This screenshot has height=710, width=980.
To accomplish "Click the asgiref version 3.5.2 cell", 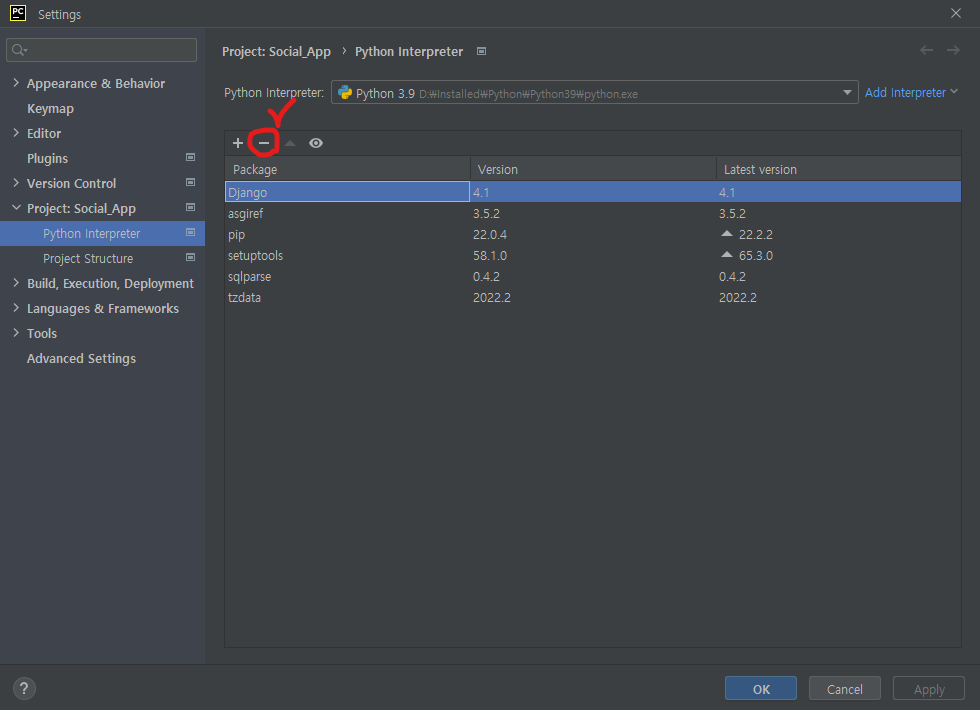I will click(x=486, y=213).
